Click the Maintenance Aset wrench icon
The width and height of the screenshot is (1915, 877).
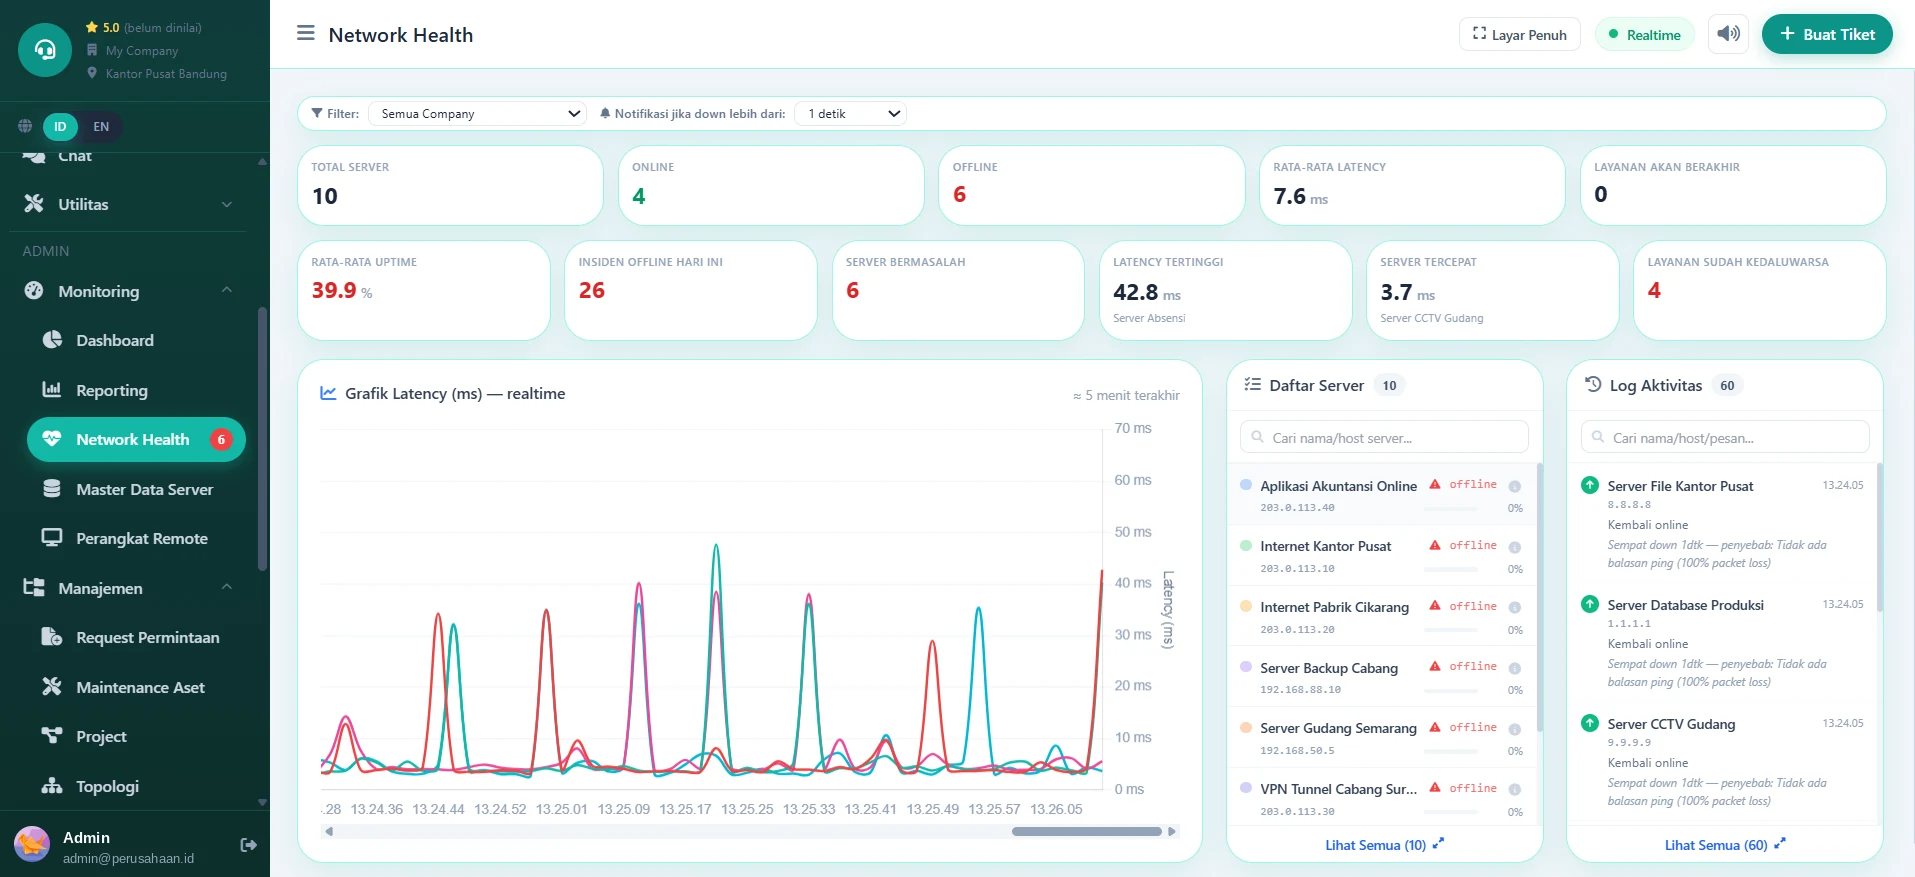[x=52, y=686]
